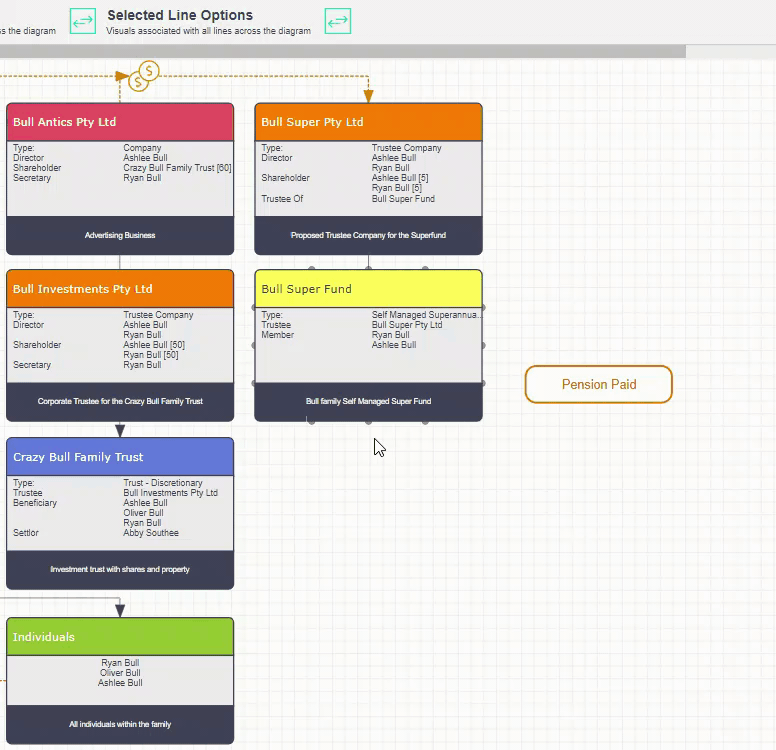Select the Bull Antics Pty Ltd header

point(120,122)
